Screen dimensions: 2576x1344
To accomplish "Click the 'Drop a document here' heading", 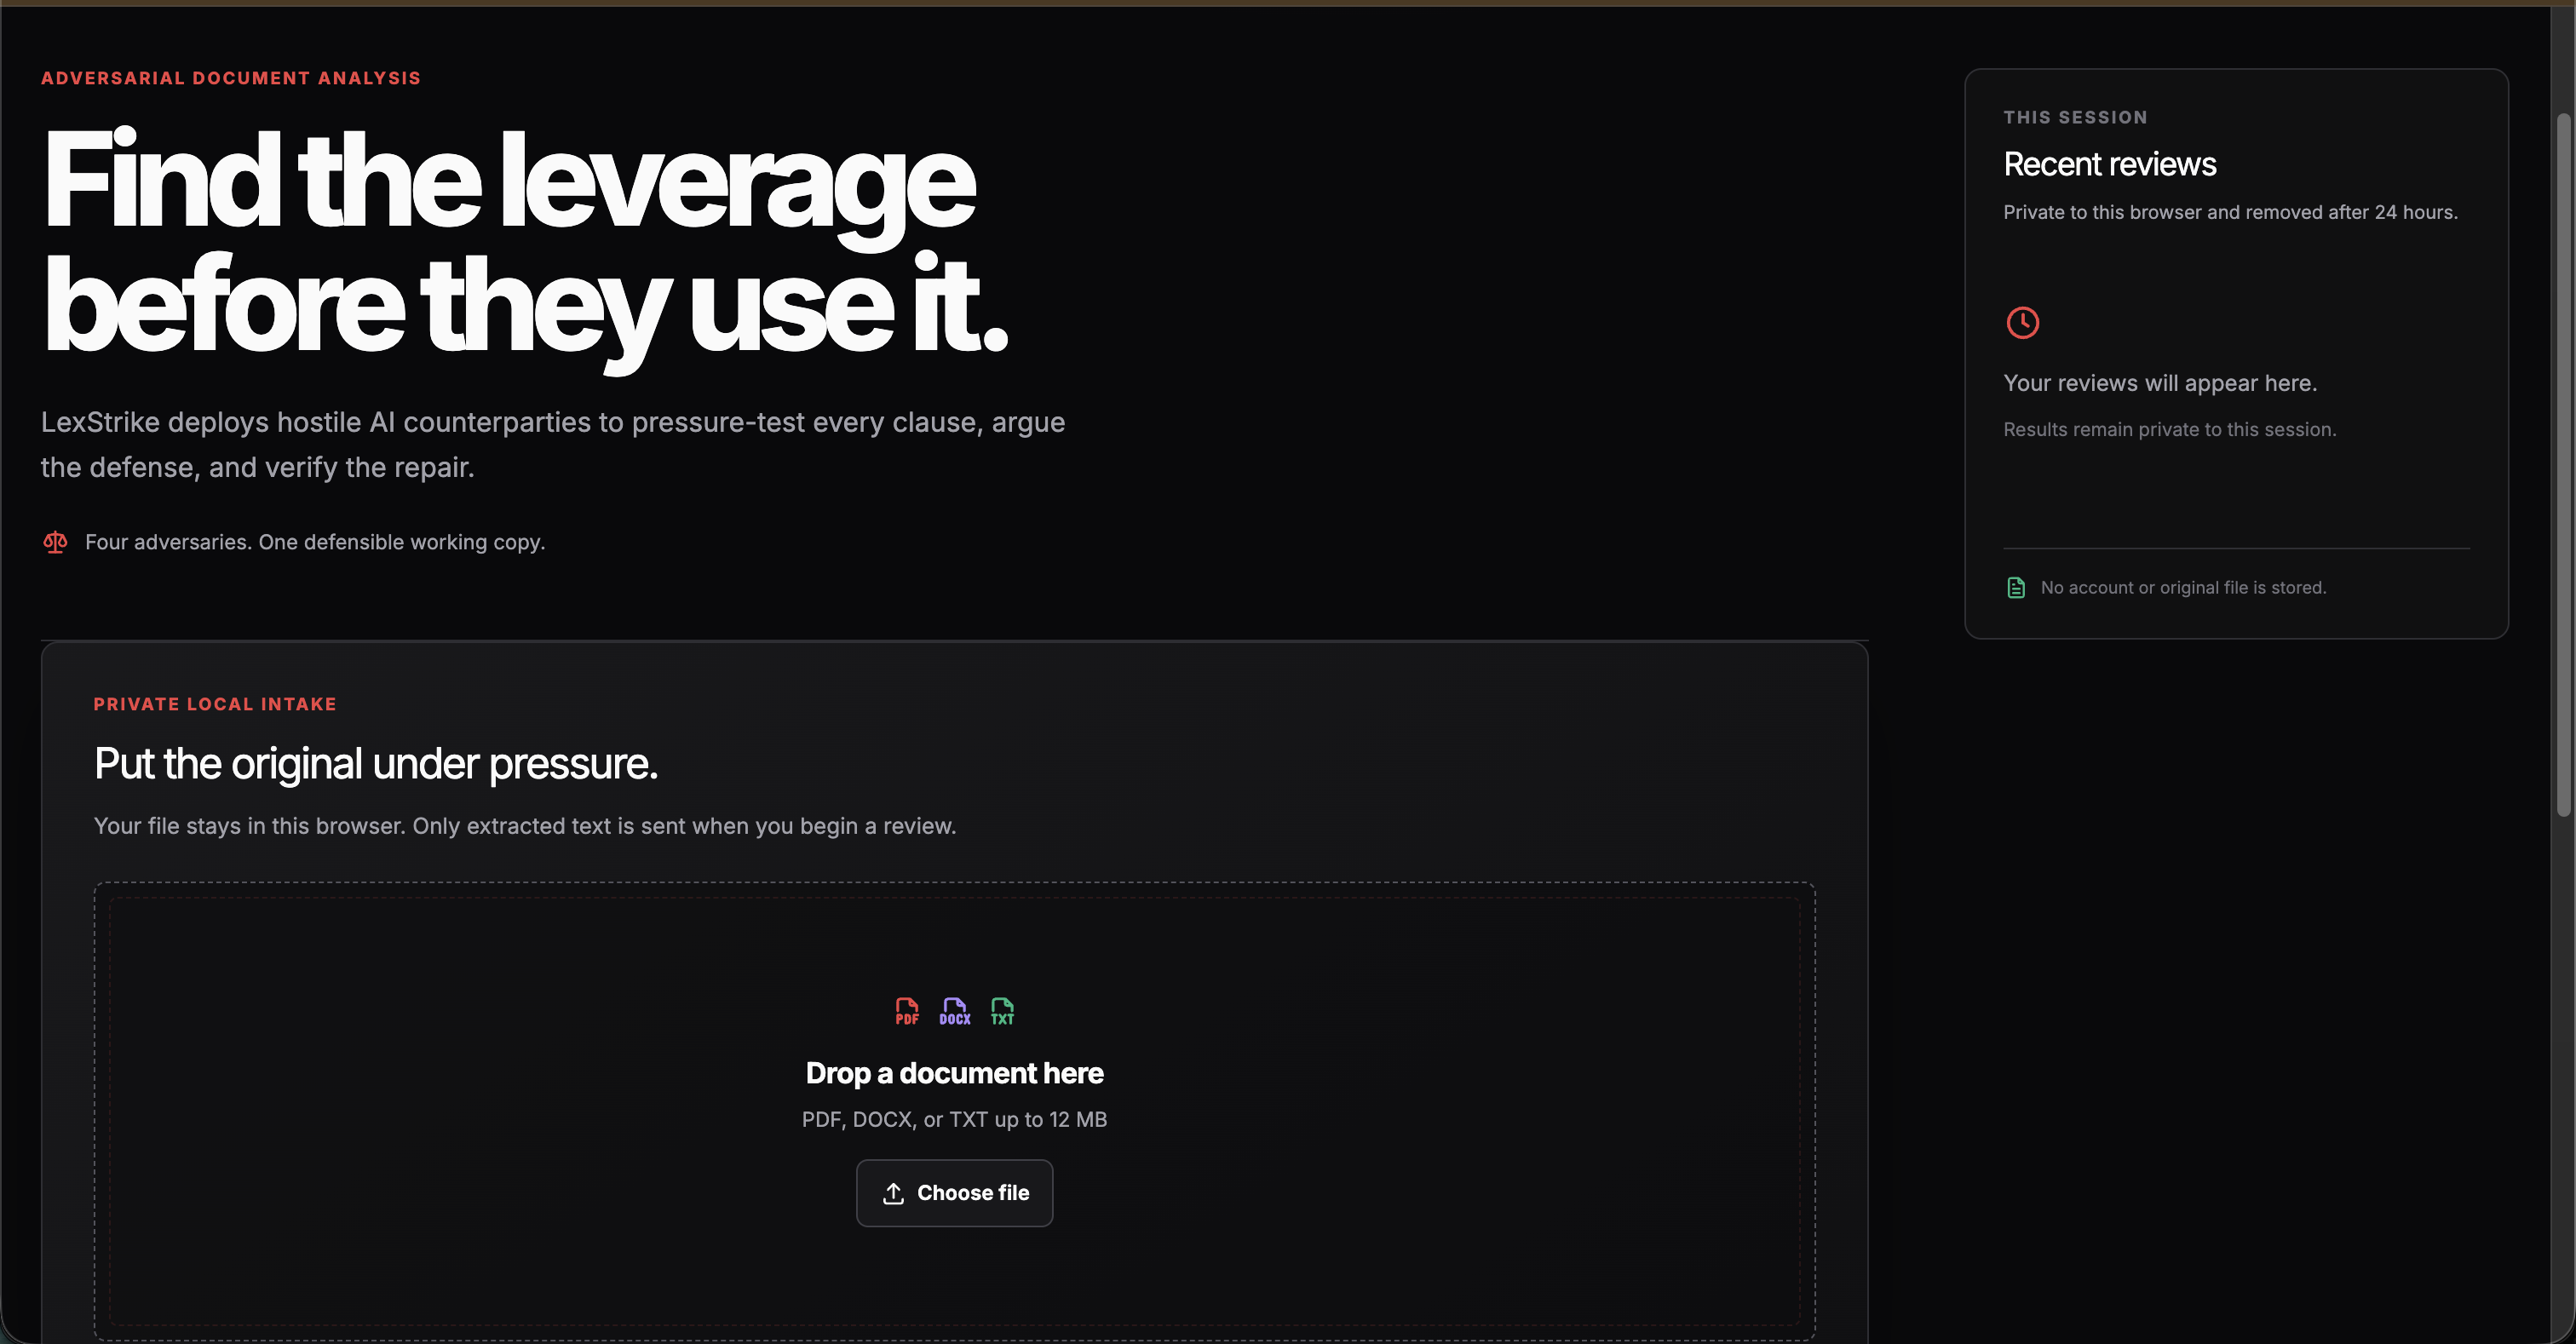I will coord(954,1073).
